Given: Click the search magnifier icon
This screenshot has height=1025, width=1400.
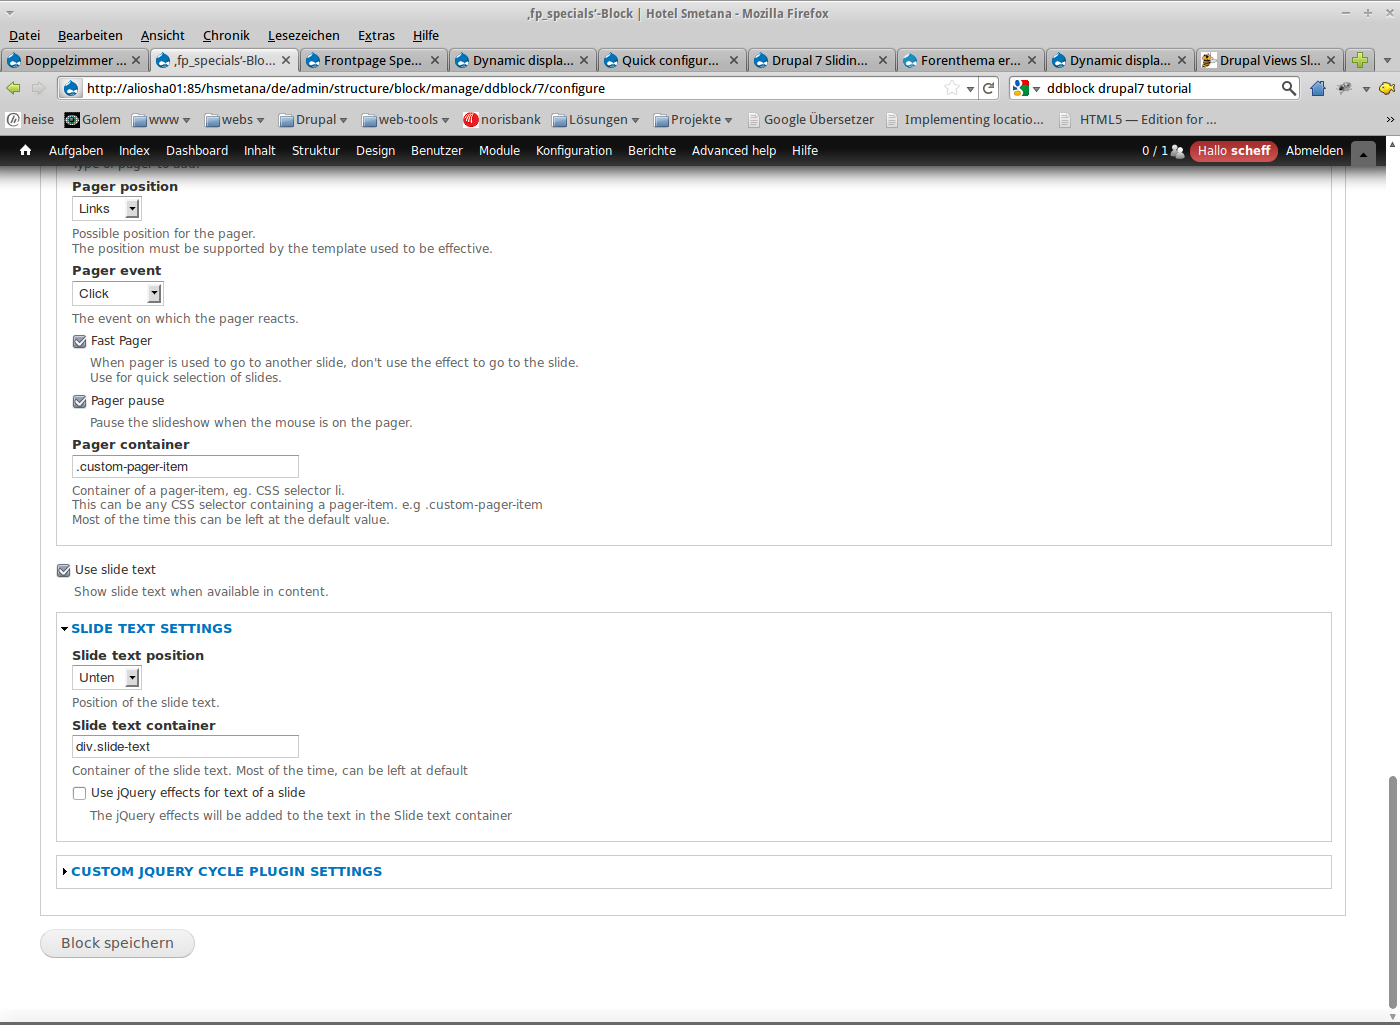Looking at the screenshot, I should pyautogui.click(x=1288, y=88).
